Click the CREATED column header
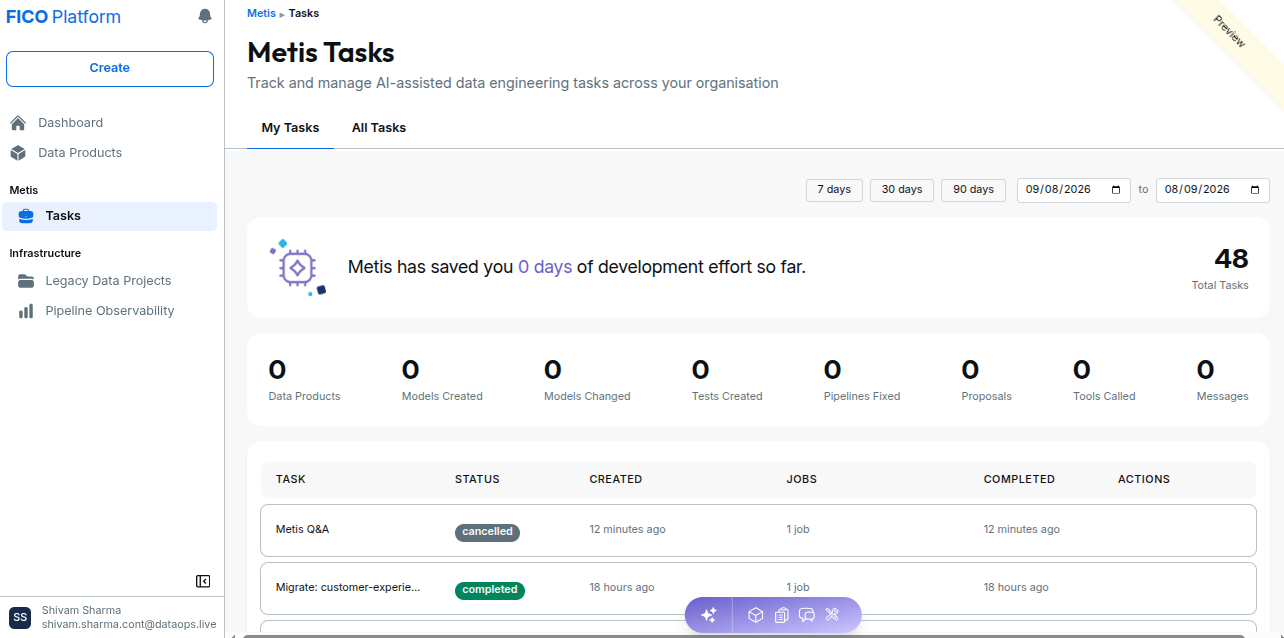 click(616, 479)
